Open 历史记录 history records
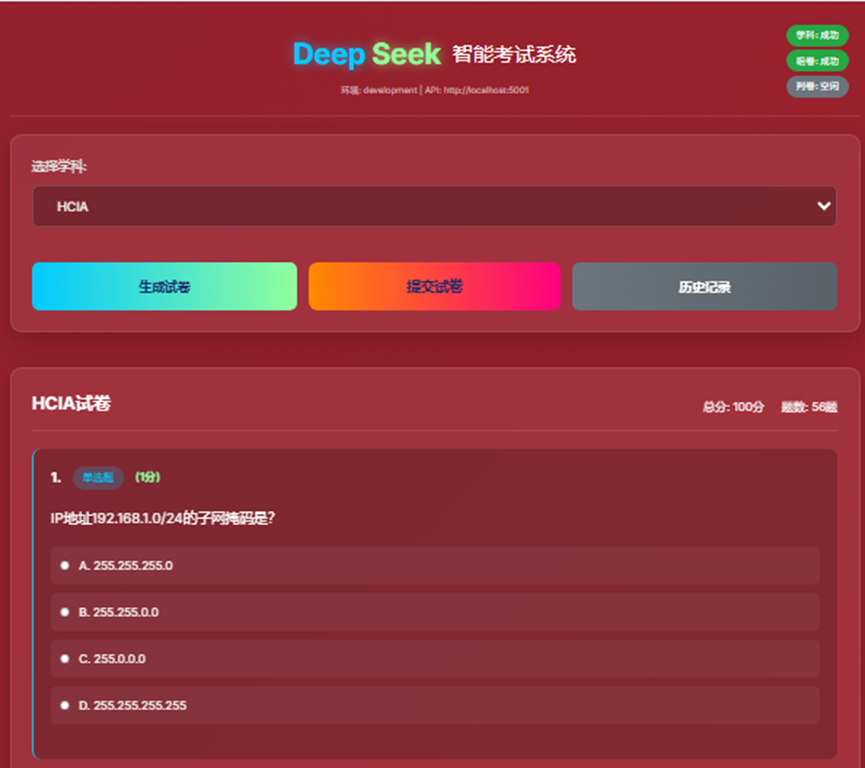865x768 pixels. tap(704, 286)
